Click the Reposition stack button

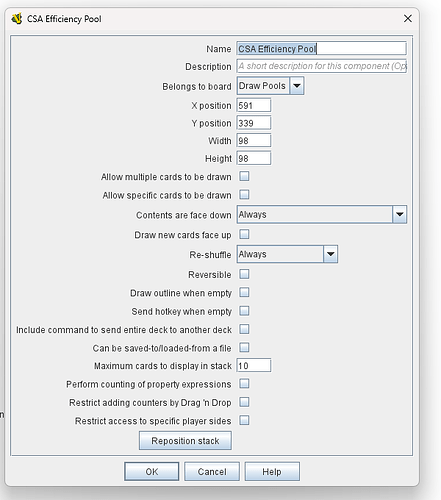(185, 441)
